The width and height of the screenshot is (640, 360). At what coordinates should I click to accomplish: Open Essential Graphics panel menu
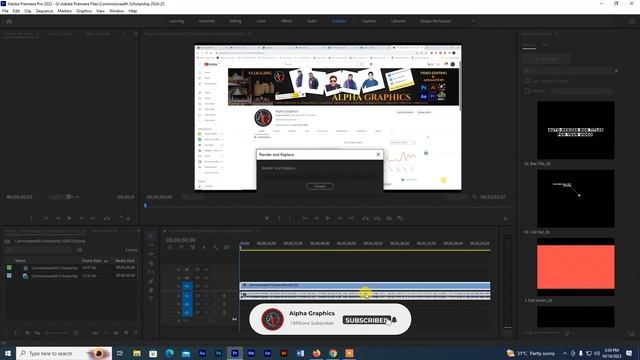(557, 34)
